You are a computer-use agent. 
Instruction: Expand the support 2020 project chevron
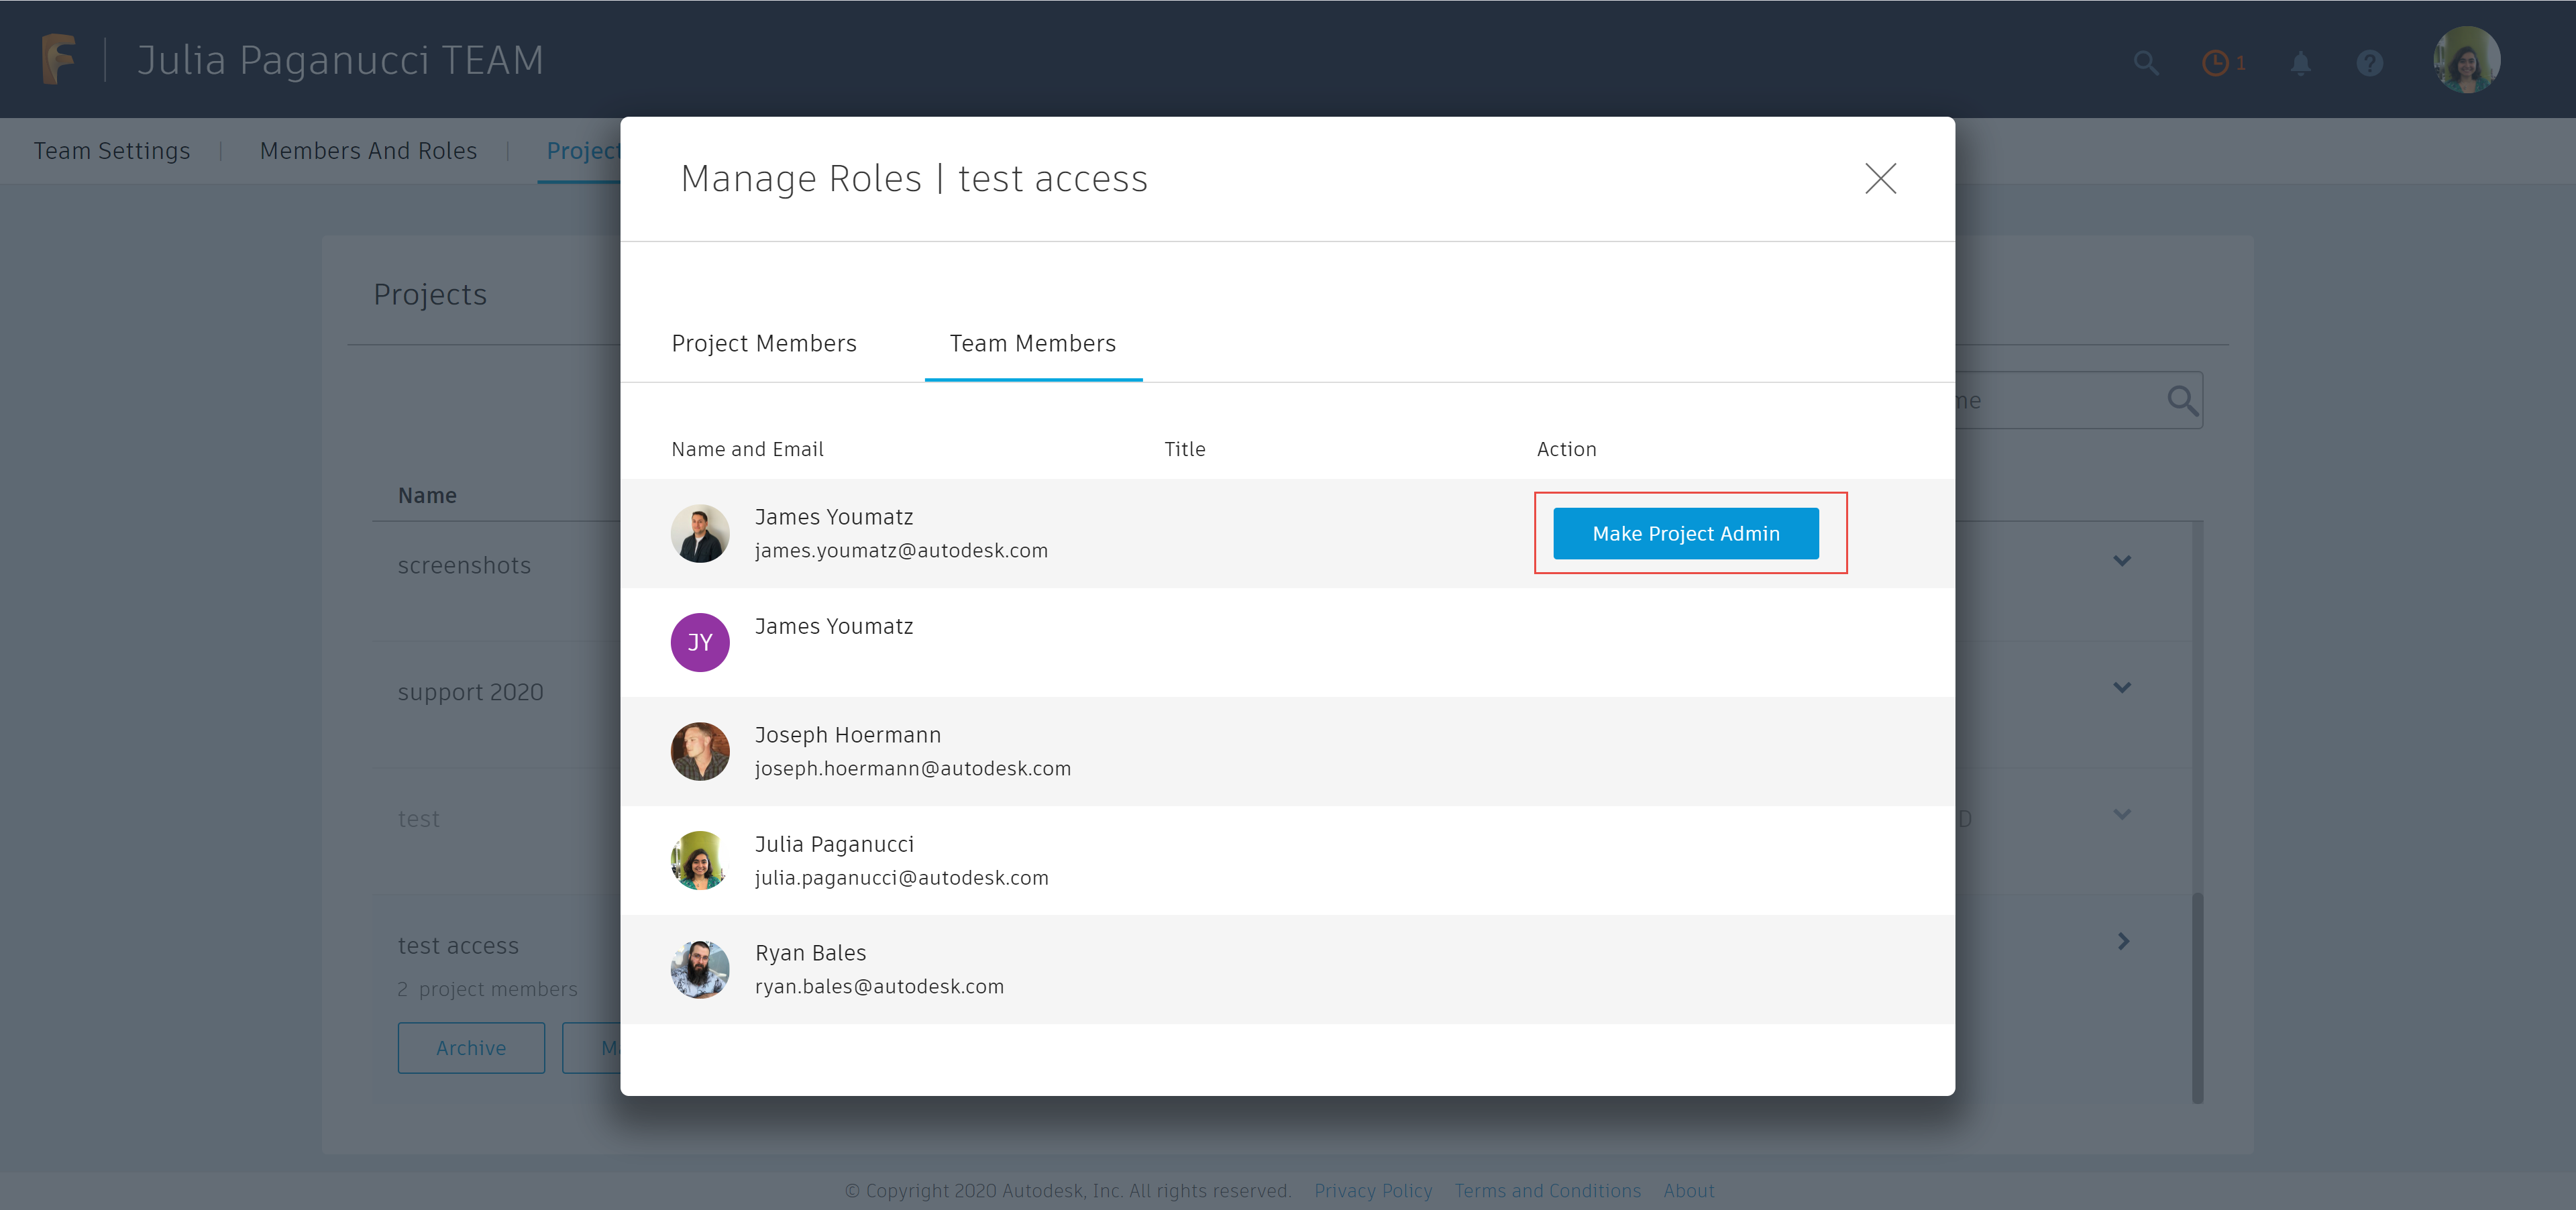click(x=2122, y=687)
